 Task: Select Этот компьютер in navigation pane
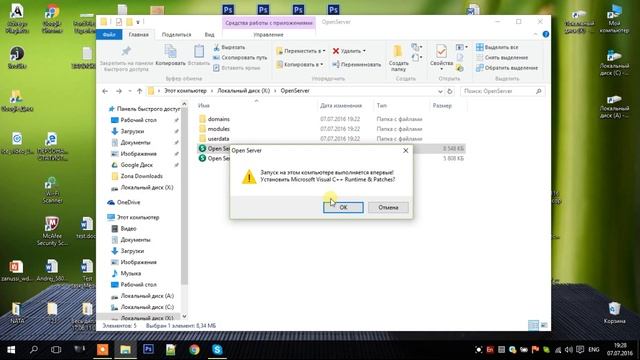(x=138, y=217)
